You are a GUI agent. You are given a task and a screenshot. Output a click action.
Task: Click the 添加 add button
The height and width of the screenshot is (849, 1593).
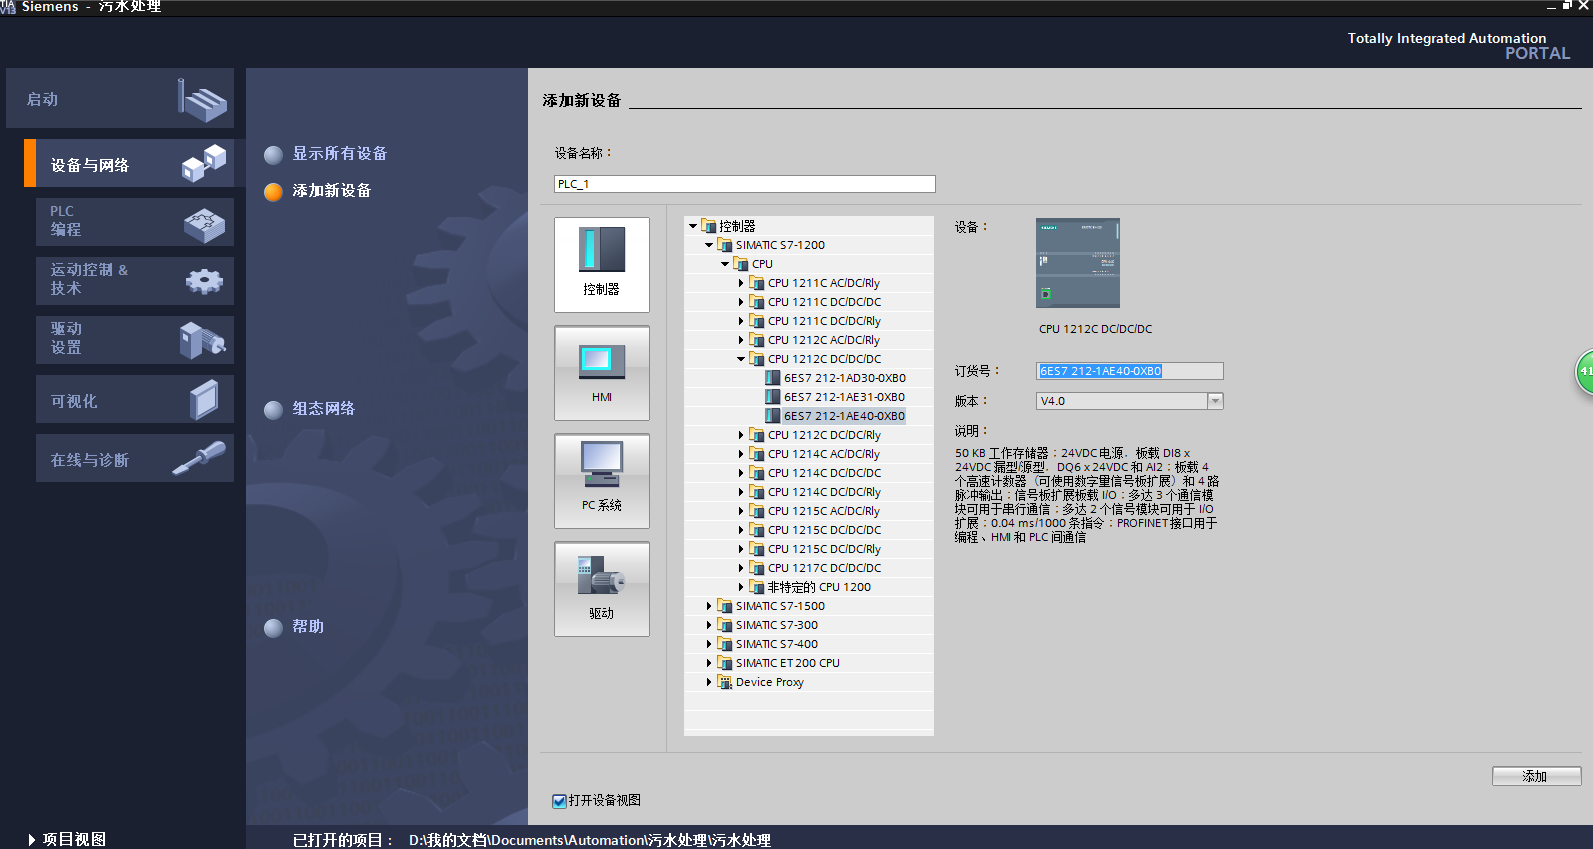1535,776
